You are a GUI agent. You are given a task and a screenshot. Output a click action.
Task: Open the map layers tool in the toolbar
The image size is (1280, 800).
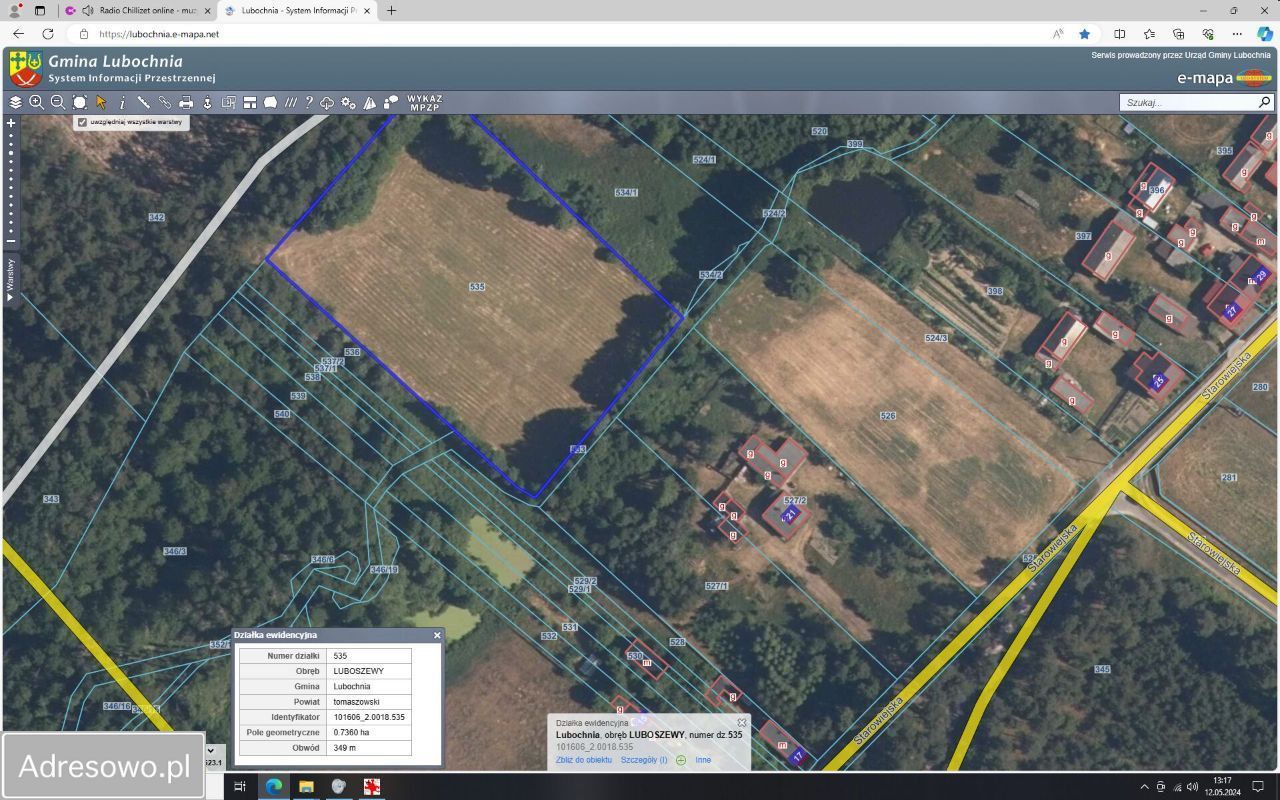(15, 102)
